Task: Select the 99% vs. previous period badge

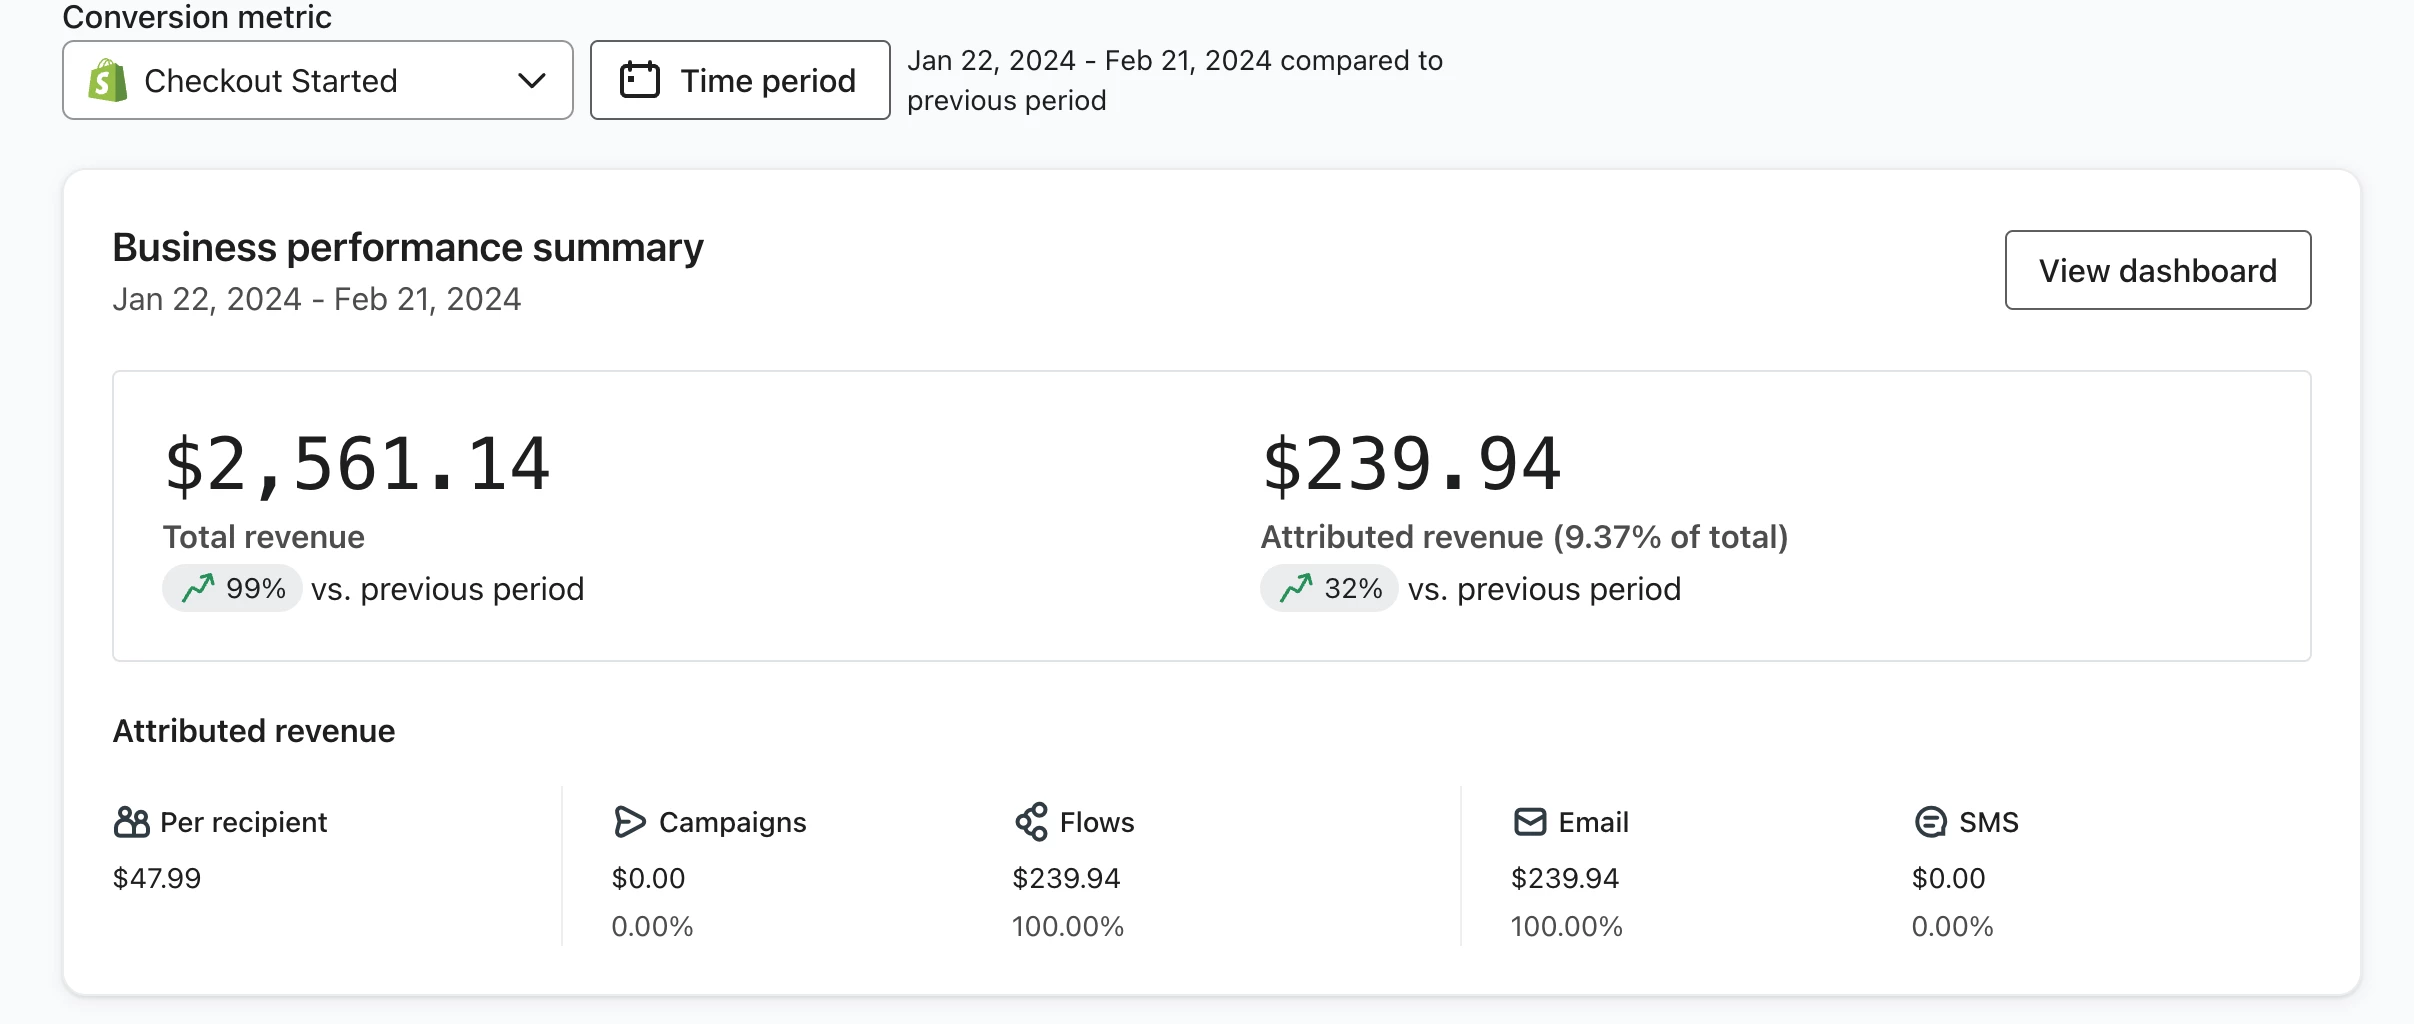Action: tap(232, 588)
